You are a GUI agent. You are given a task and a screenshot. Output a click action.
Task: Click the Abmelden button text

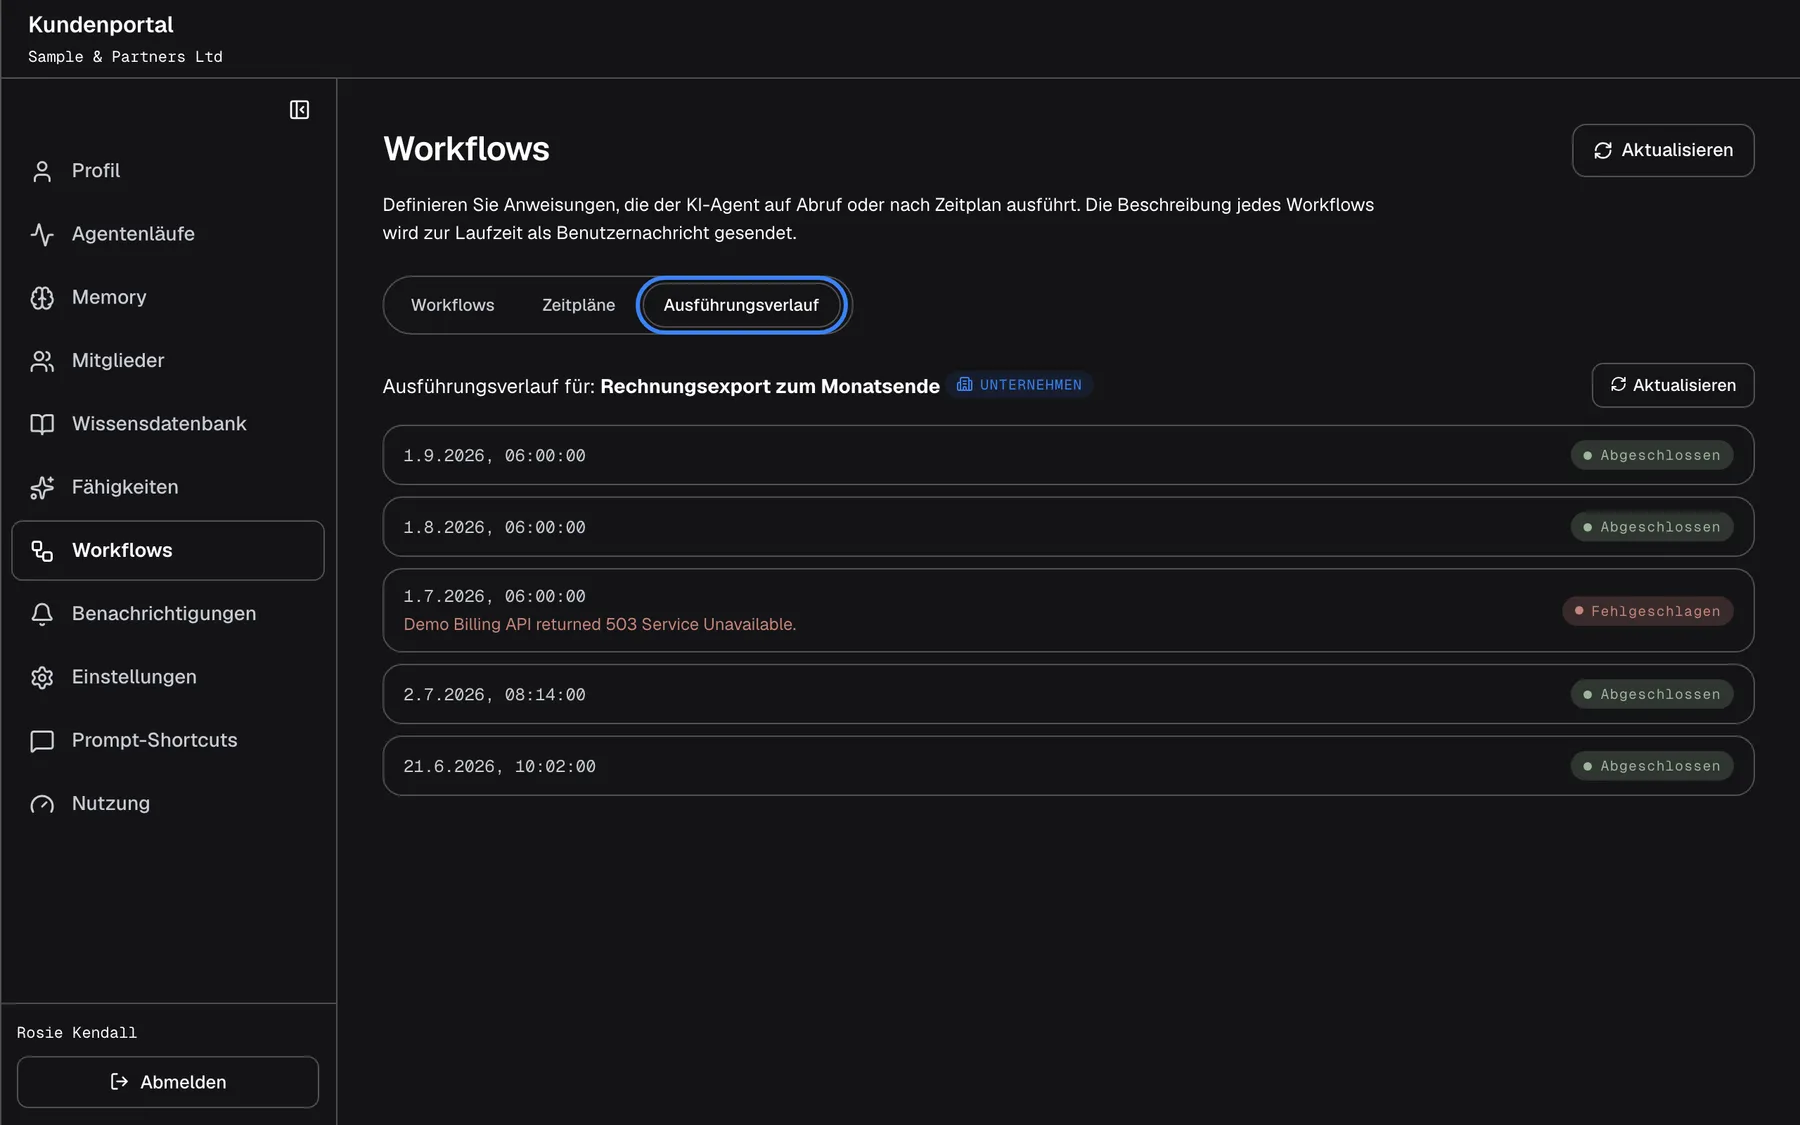coord(183,1082)
